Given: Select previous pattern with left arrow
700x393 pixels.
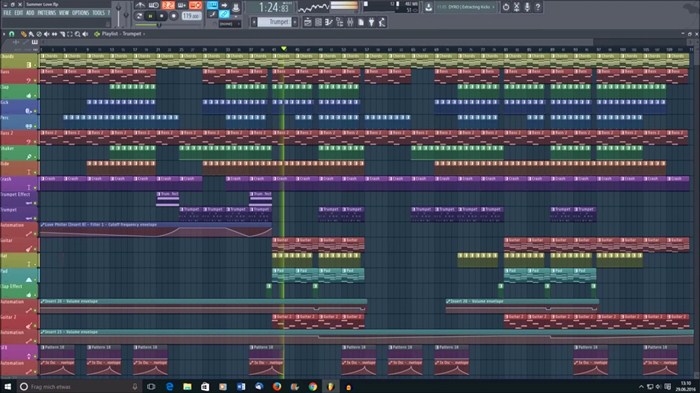Looking at the screenshot, I should 254,22.
